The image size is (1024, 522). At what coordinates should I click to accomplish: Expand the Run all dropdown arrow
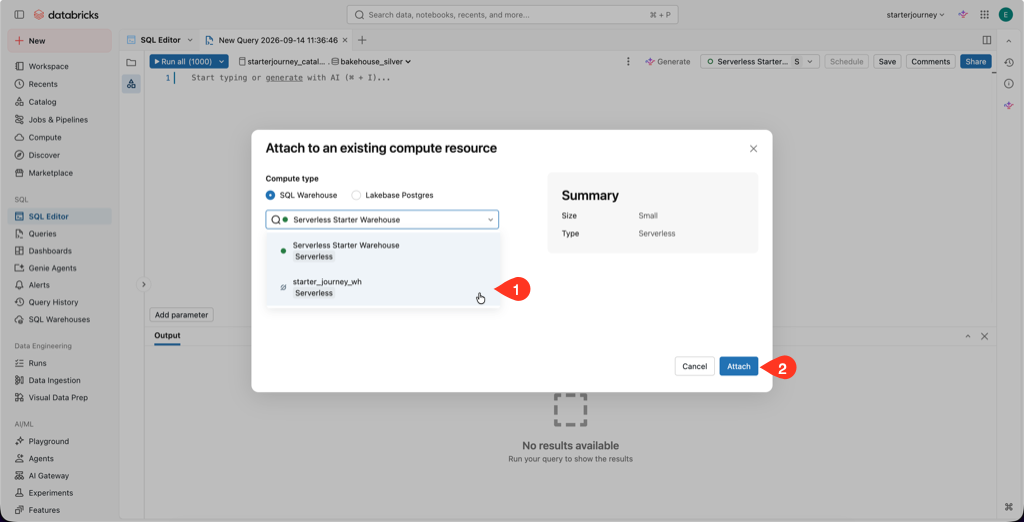click(x=222, y=61)
